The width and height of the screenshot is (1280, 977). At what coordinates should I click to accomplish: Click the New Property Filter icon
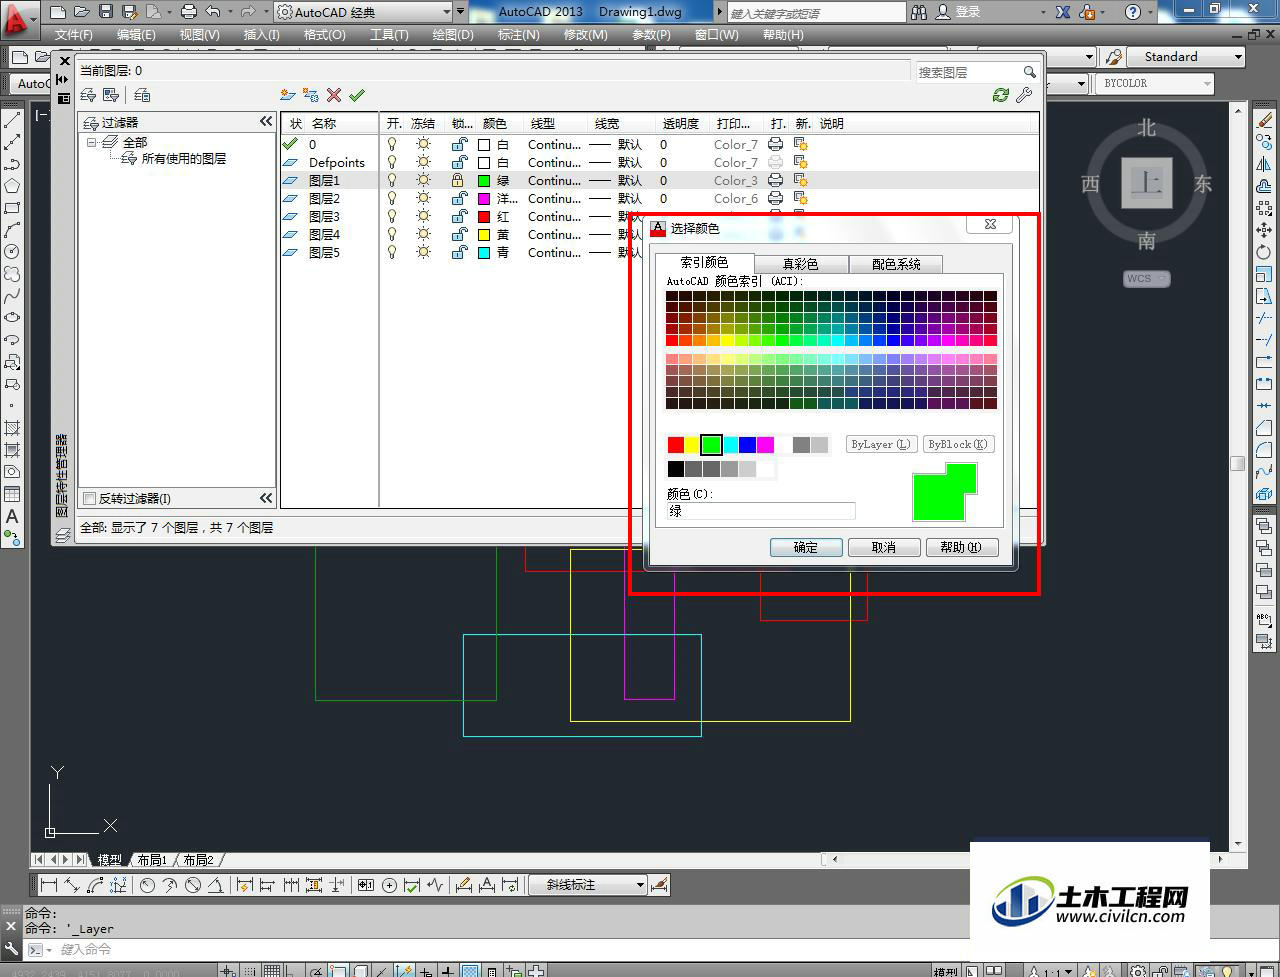coord(88,95)
